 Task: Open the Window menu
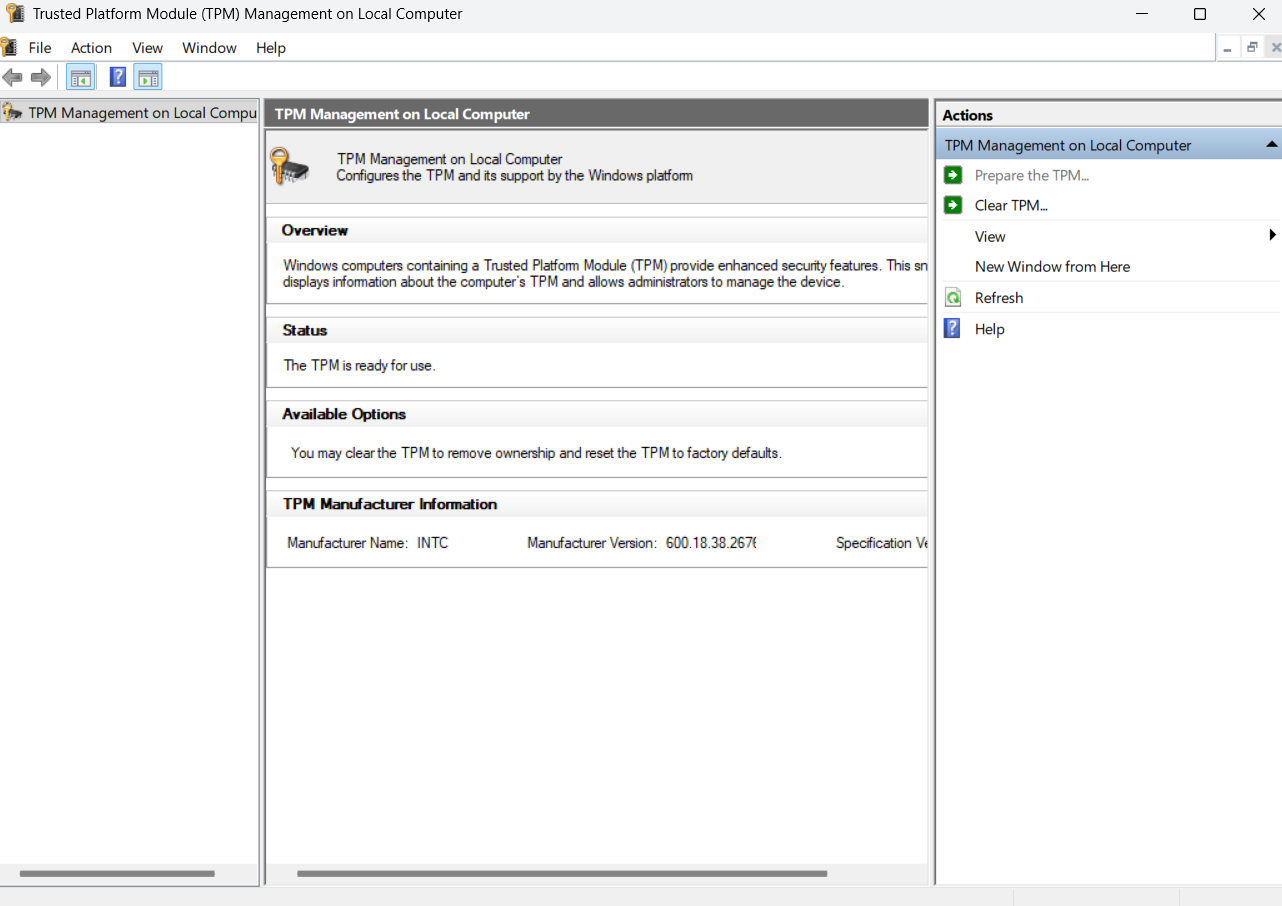[x=209, y=47]
